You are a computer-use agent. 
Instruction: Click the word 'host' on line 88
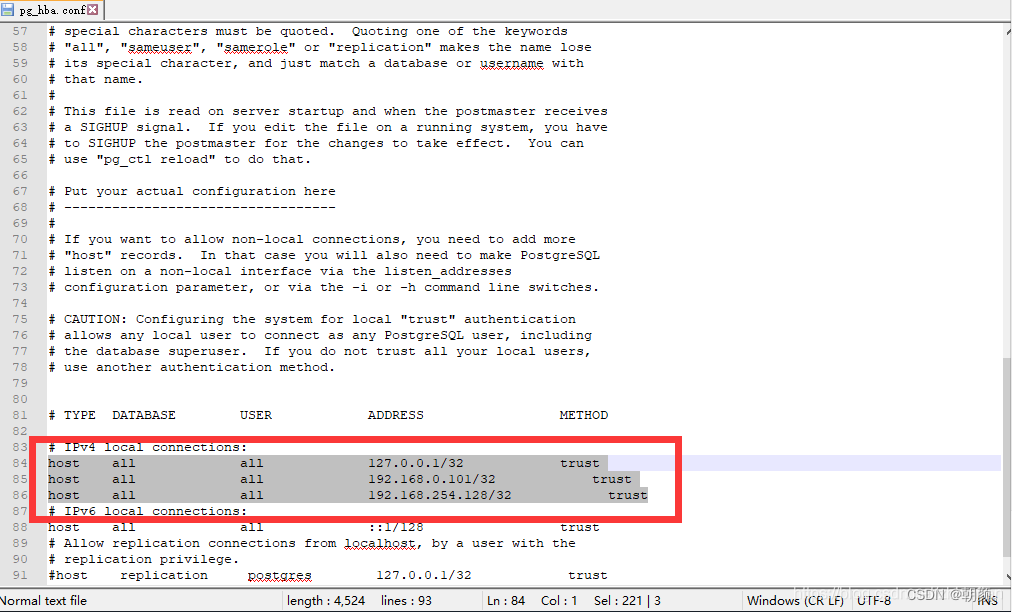coord(64,527)
